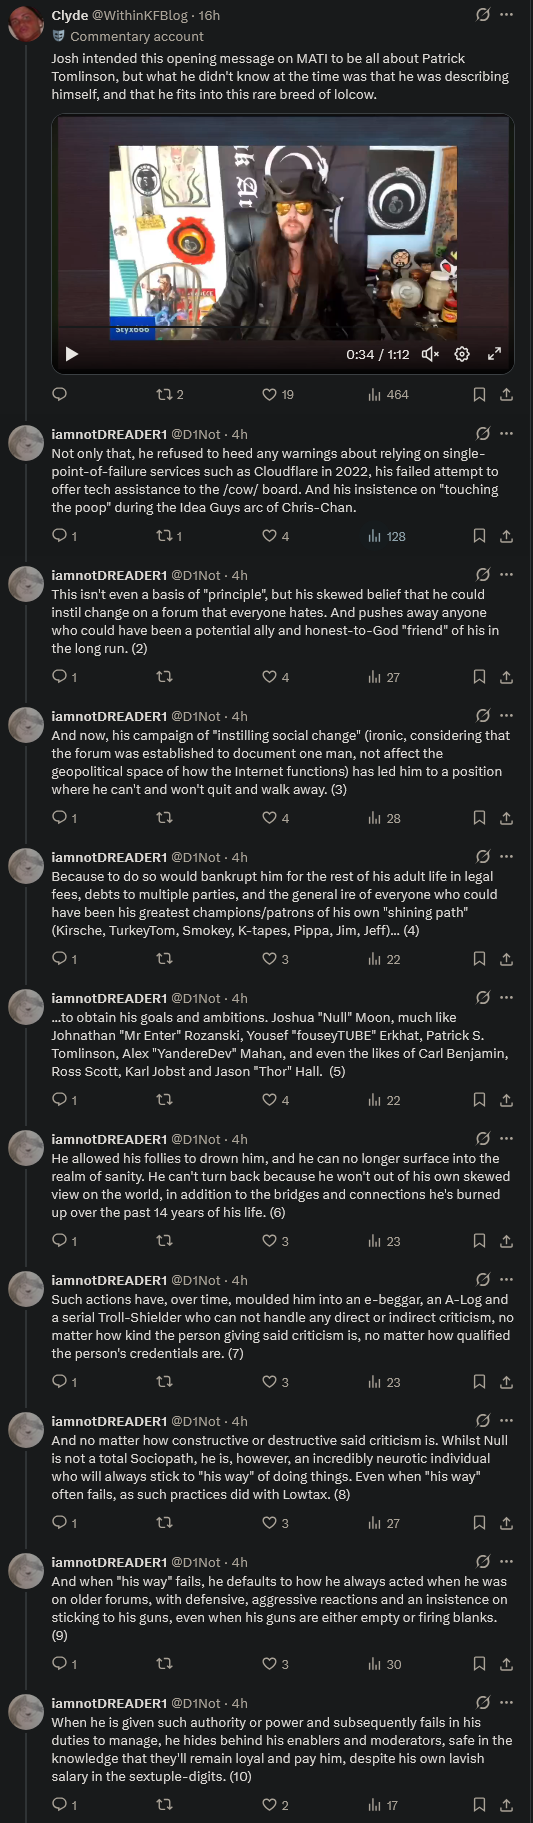Open the video settings gear

pos(462,354)
